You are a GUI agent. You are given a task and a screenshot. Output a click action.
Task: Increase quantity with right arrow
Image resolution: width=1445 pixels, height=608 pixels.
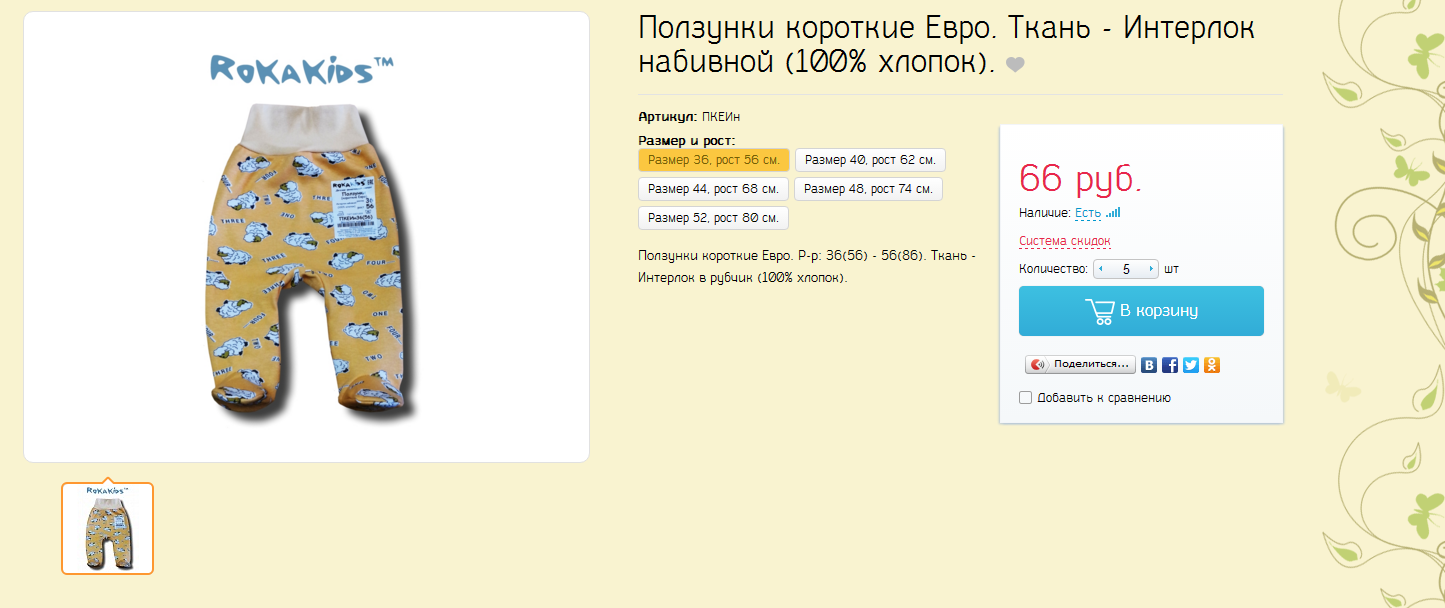point(1152,269)
